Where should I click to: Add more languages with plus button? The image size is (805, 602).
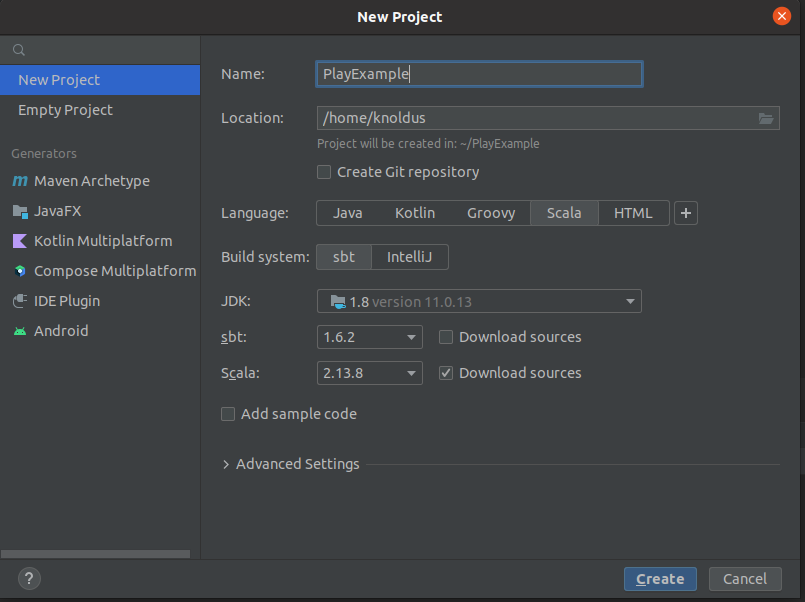coord(685,213)
